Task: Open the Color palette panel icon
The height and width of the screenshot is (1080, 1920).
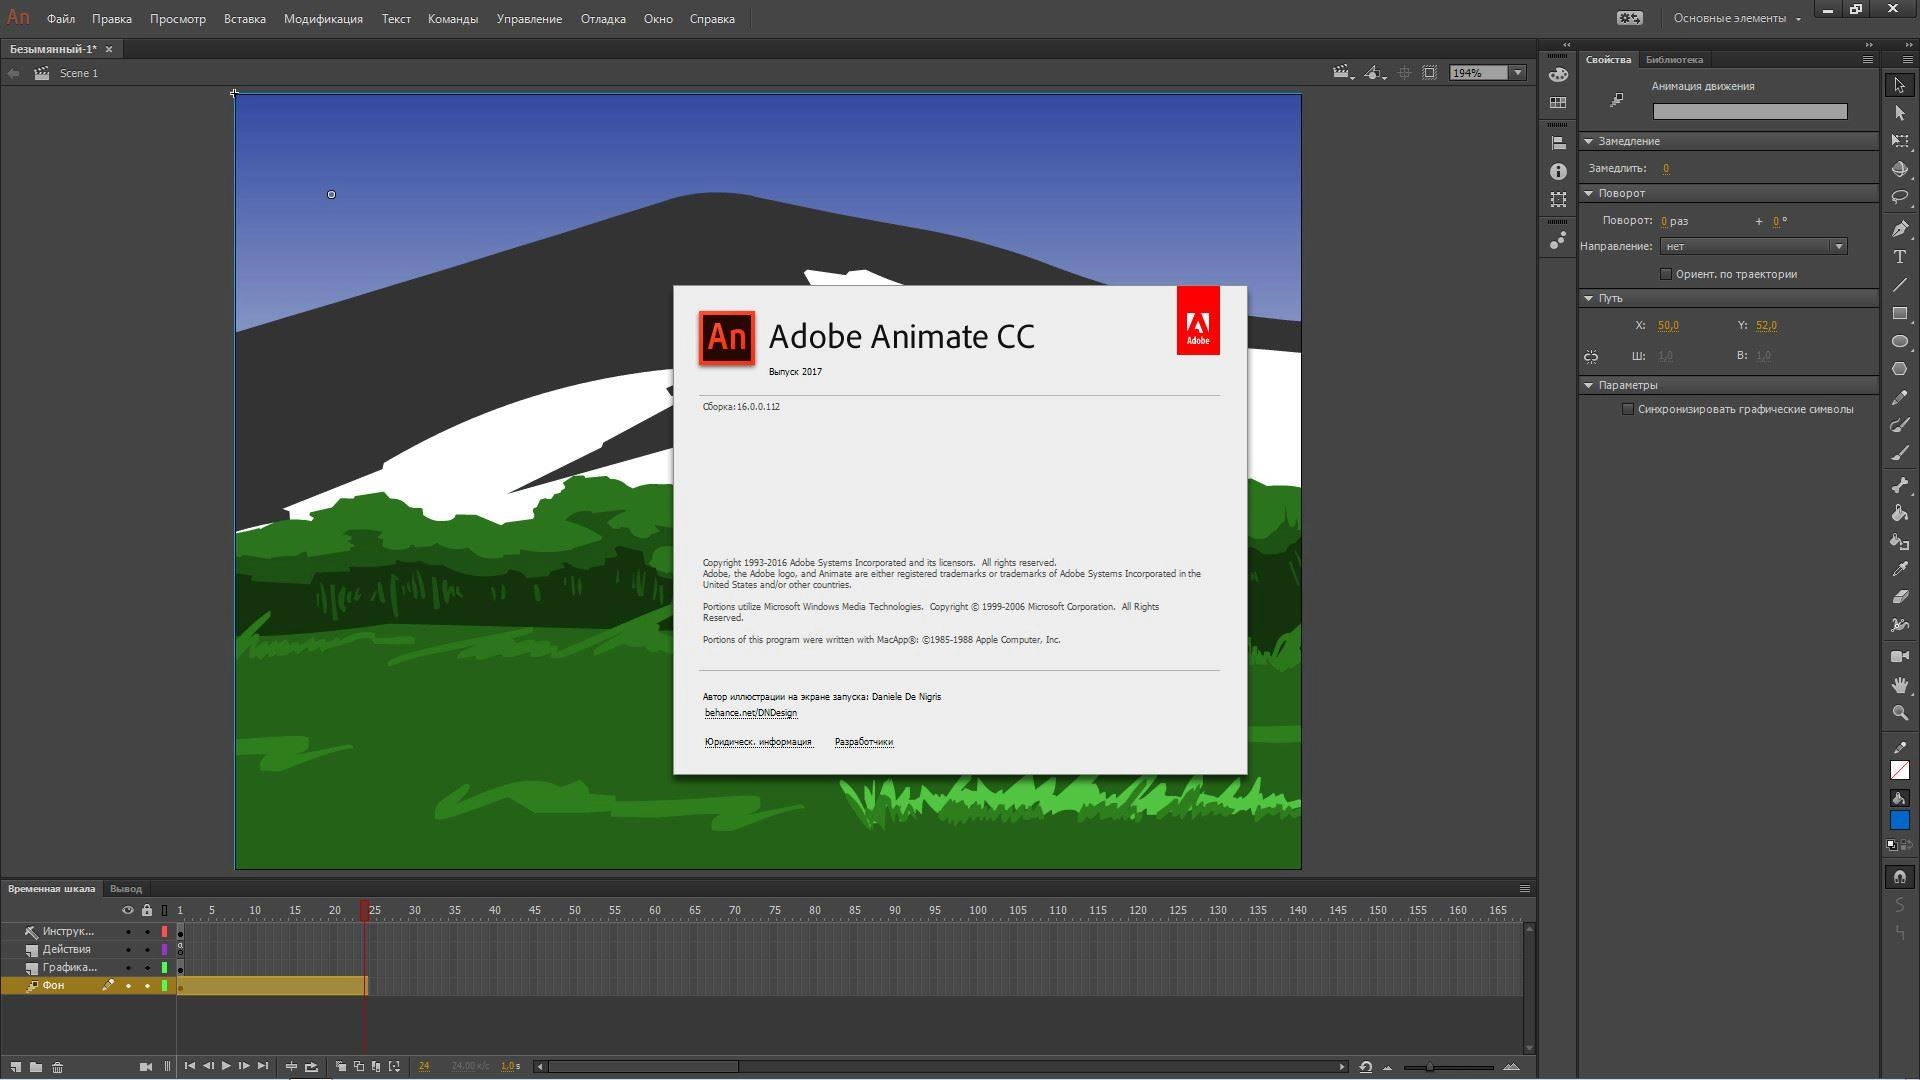Action: (1558, 74)
